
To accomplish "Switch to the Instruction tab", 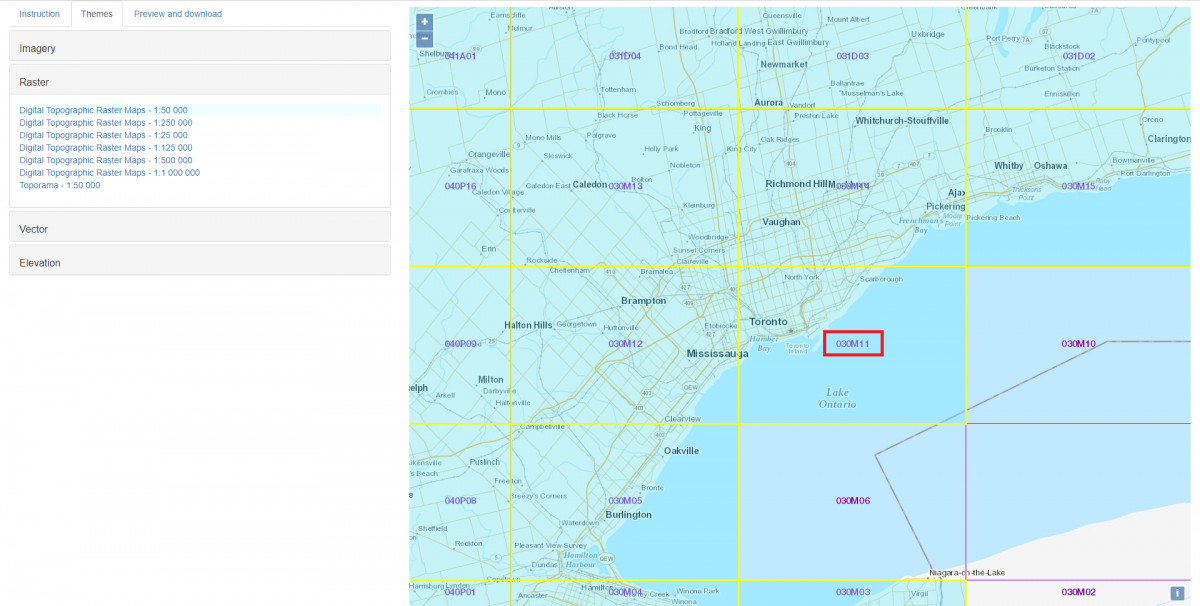I will pyautogui.click(x=38, y=14).
